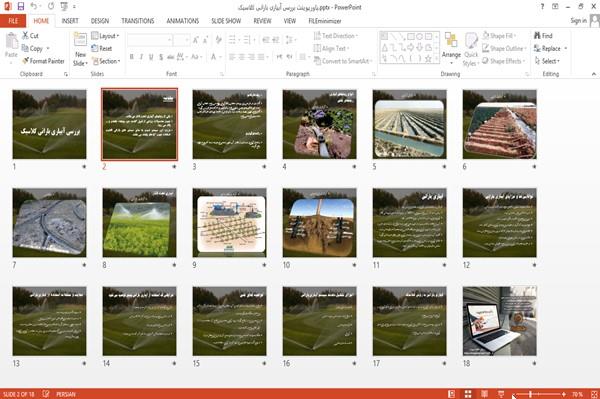
Task: Expand the shapes gallery more arrow
Action: click(437, 59)
